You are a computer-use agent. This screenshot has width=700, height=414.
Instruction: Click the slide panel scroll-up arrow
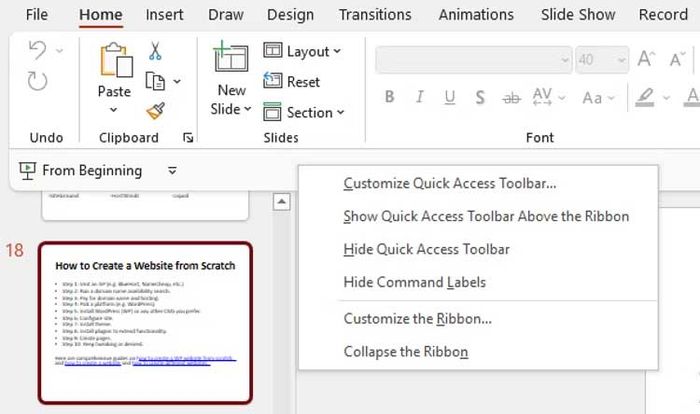click(x=281, y=201)
